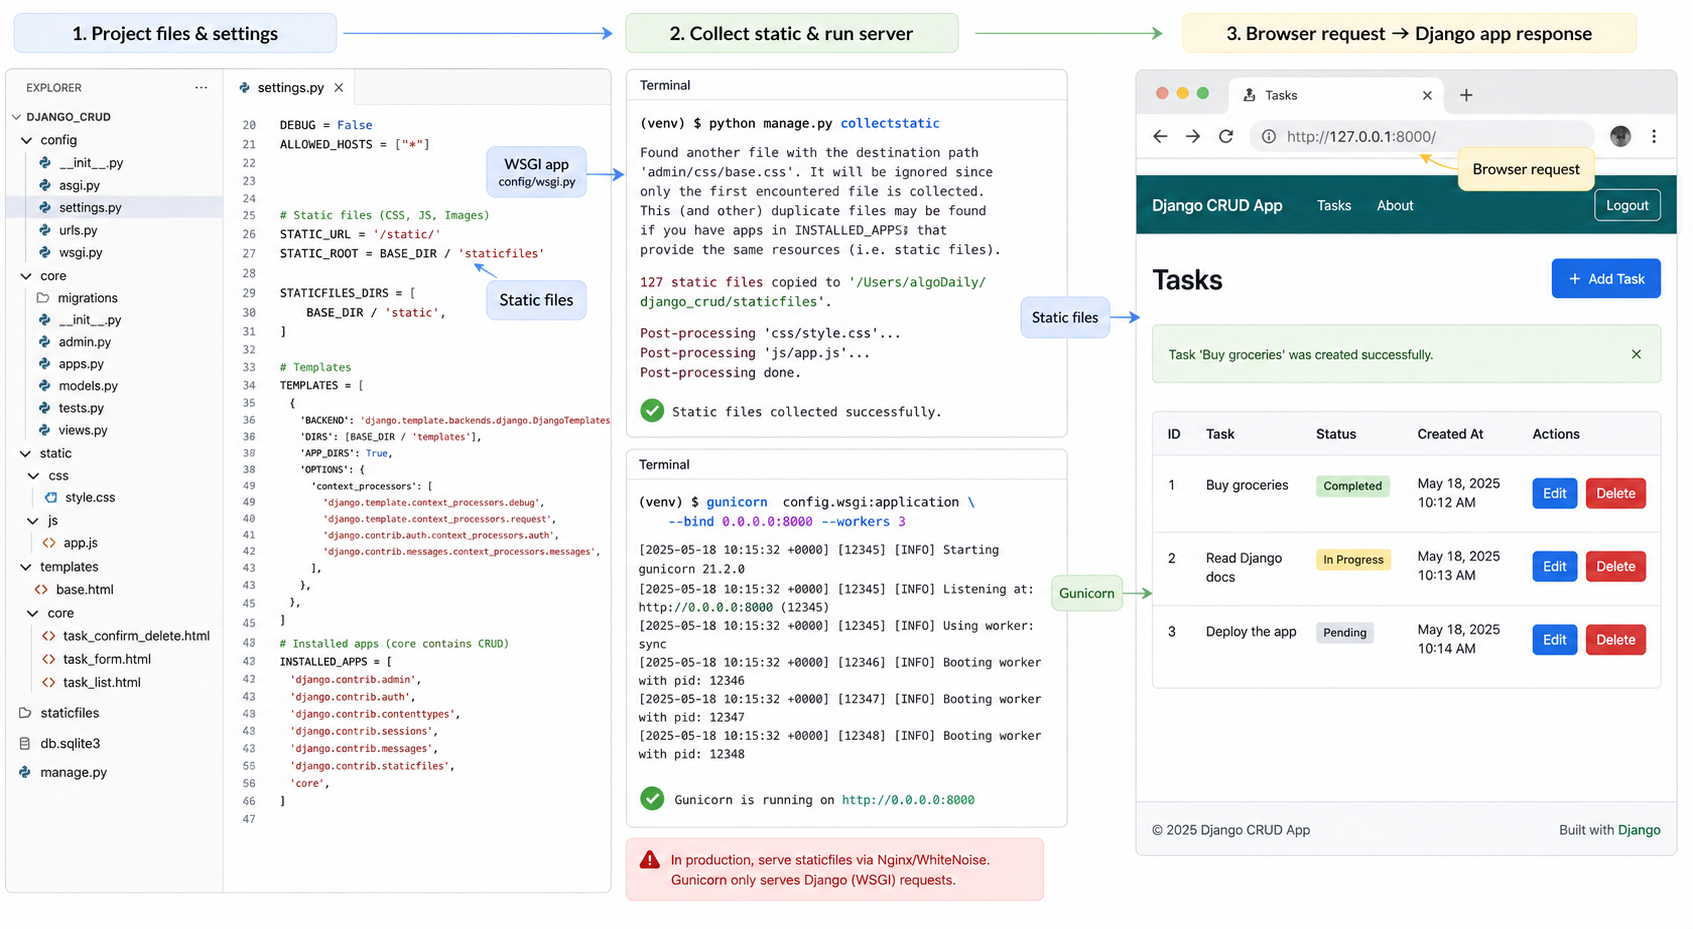Open style.css under css folder
Screen dimensions: 1693x929
pos(90,497)
